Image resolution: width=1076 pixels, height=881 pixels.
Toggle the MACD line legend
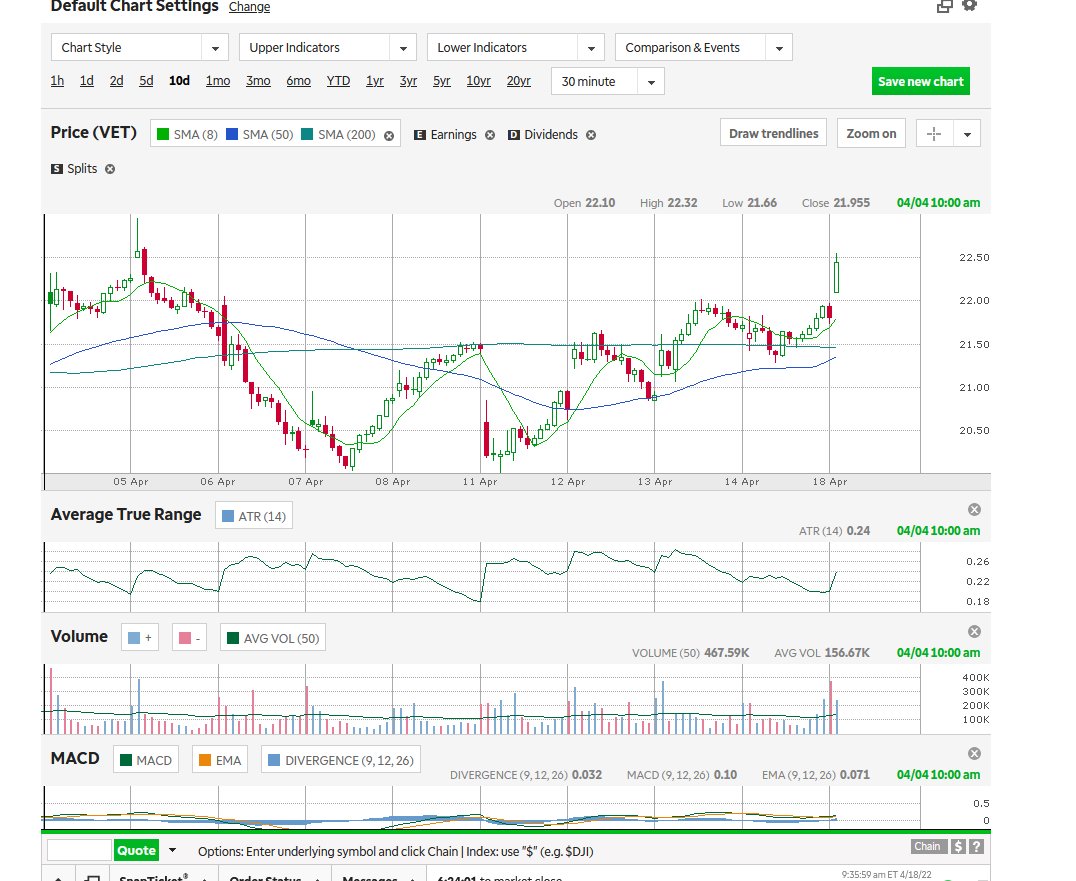pos(146,760)
